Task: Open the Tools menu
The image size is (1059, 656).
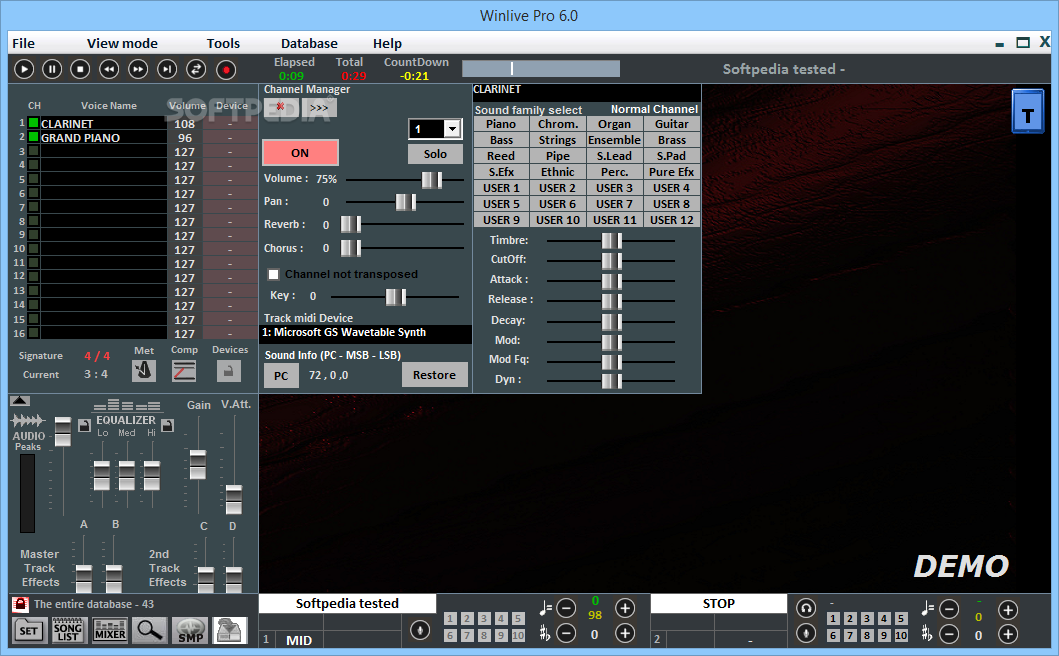Action: pos(224,43)
